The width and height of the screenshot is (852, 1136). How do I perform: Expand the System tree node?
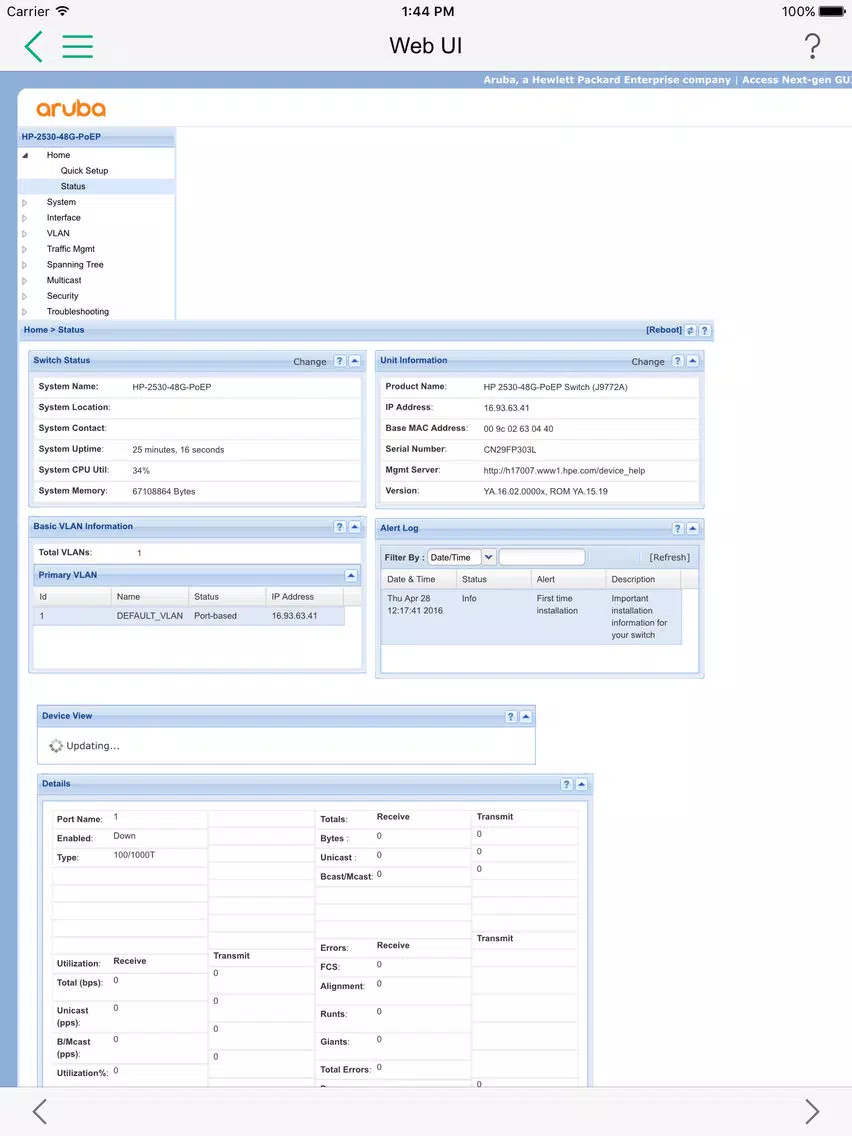click(x=25, y=203)
